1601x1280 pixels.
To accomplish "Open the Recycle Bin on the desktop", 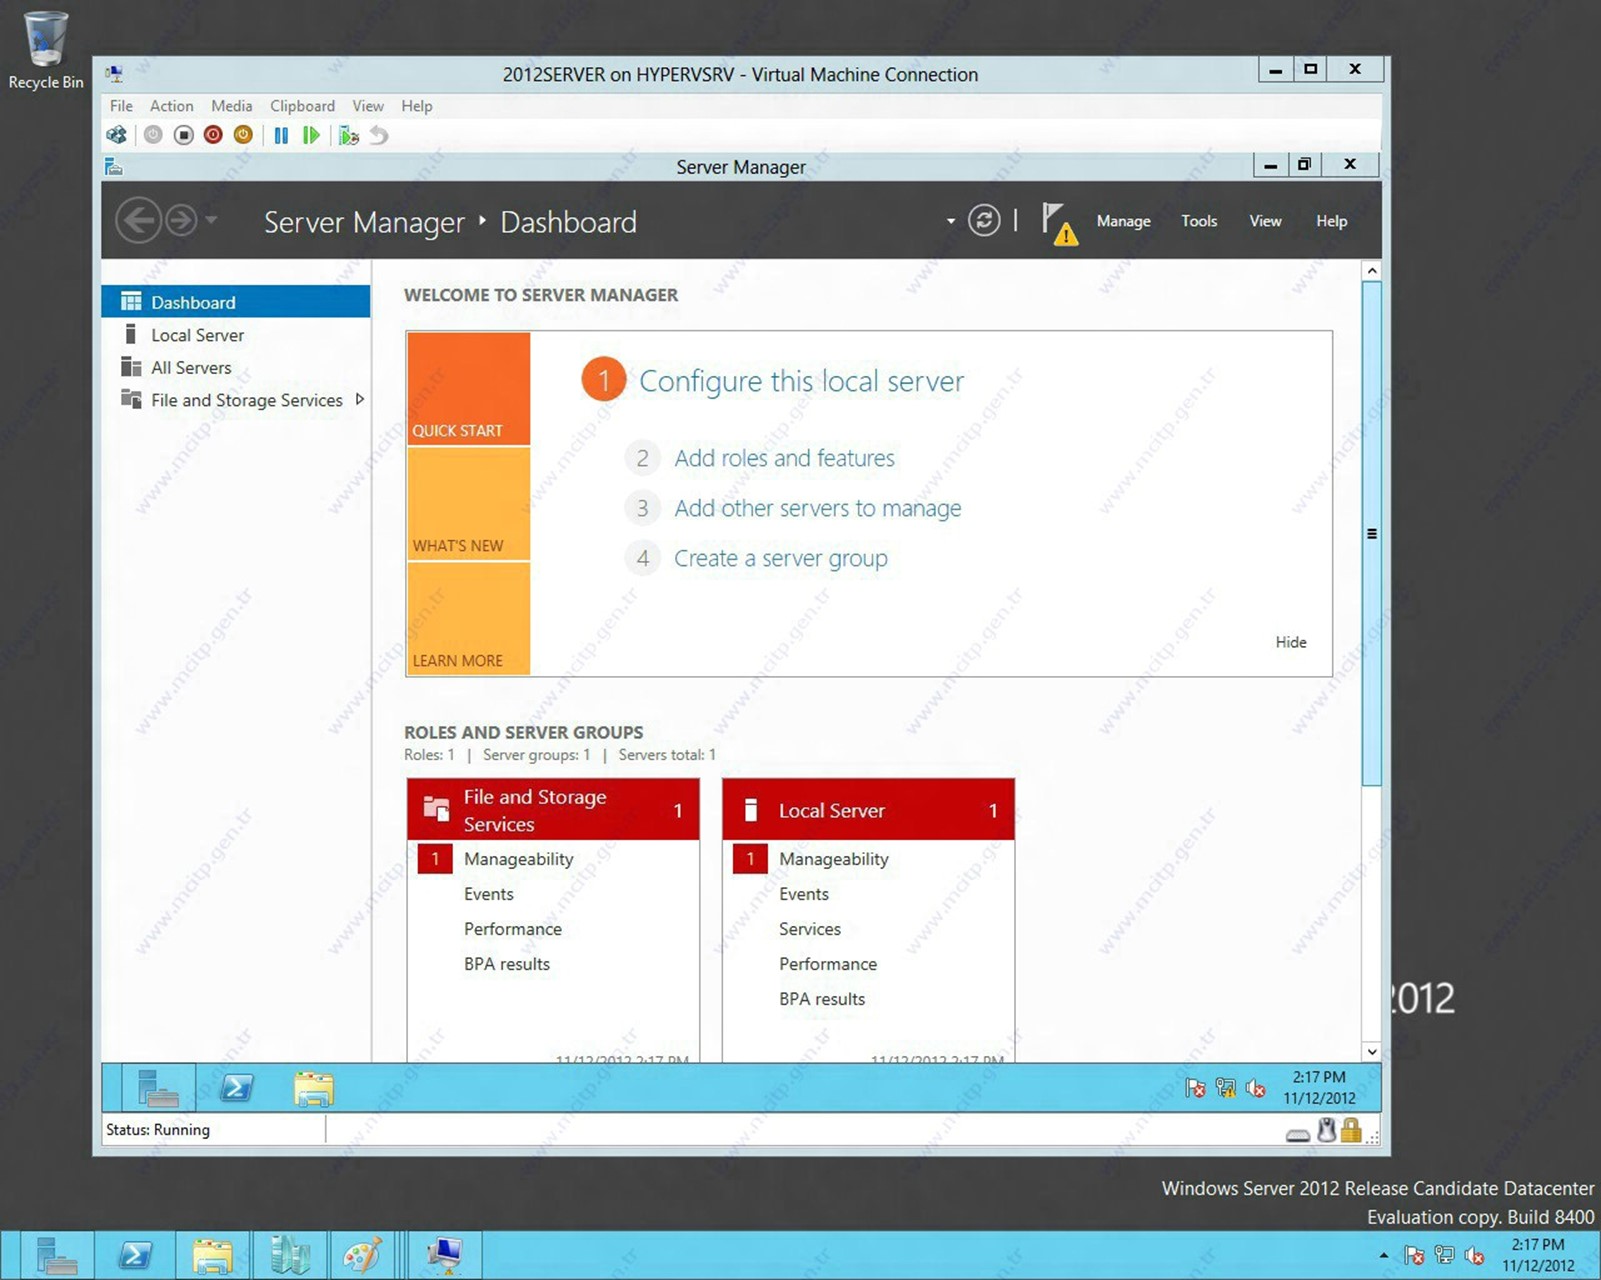I will [45, 51].
